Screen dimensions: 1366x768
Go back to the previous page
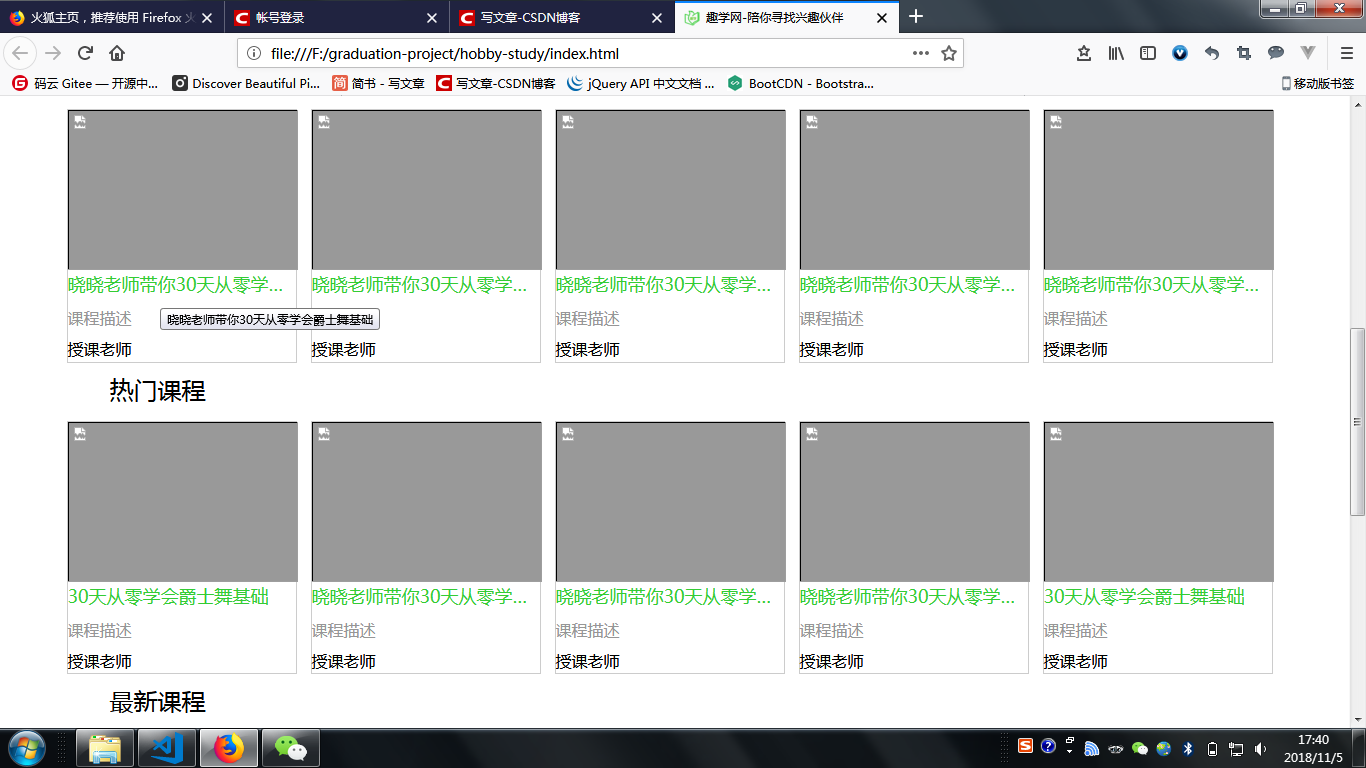click(x=21, y=53)
